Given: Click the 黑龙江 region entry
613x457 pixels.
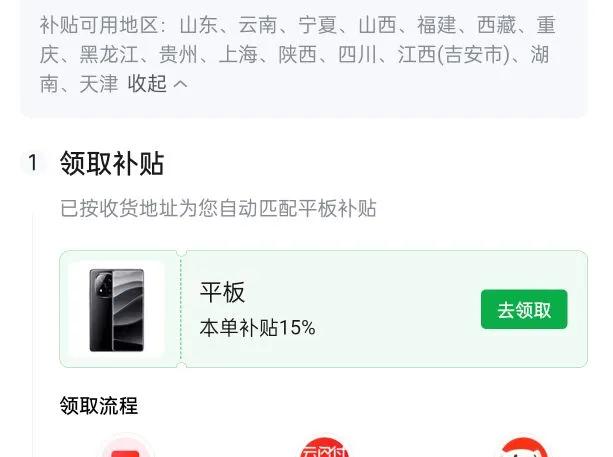Looking at the screenshot, I should [109, 54].
